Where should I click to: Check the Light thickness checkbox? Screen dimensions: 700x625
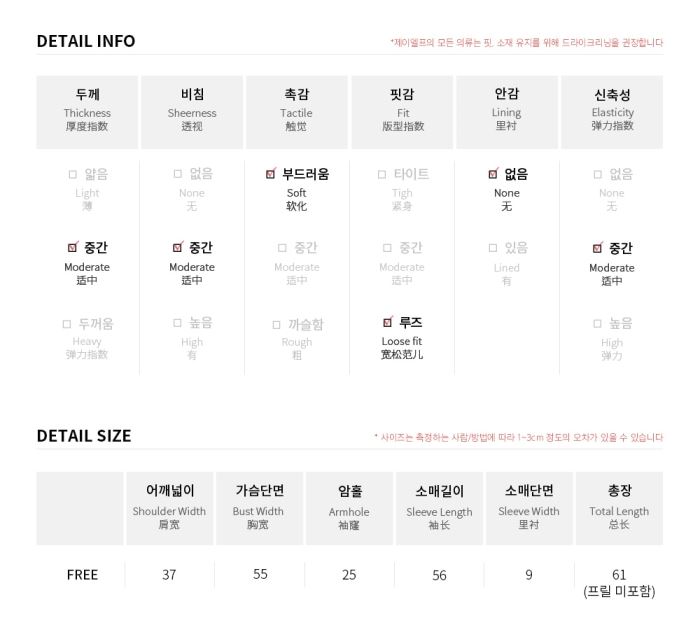(73, 174)
